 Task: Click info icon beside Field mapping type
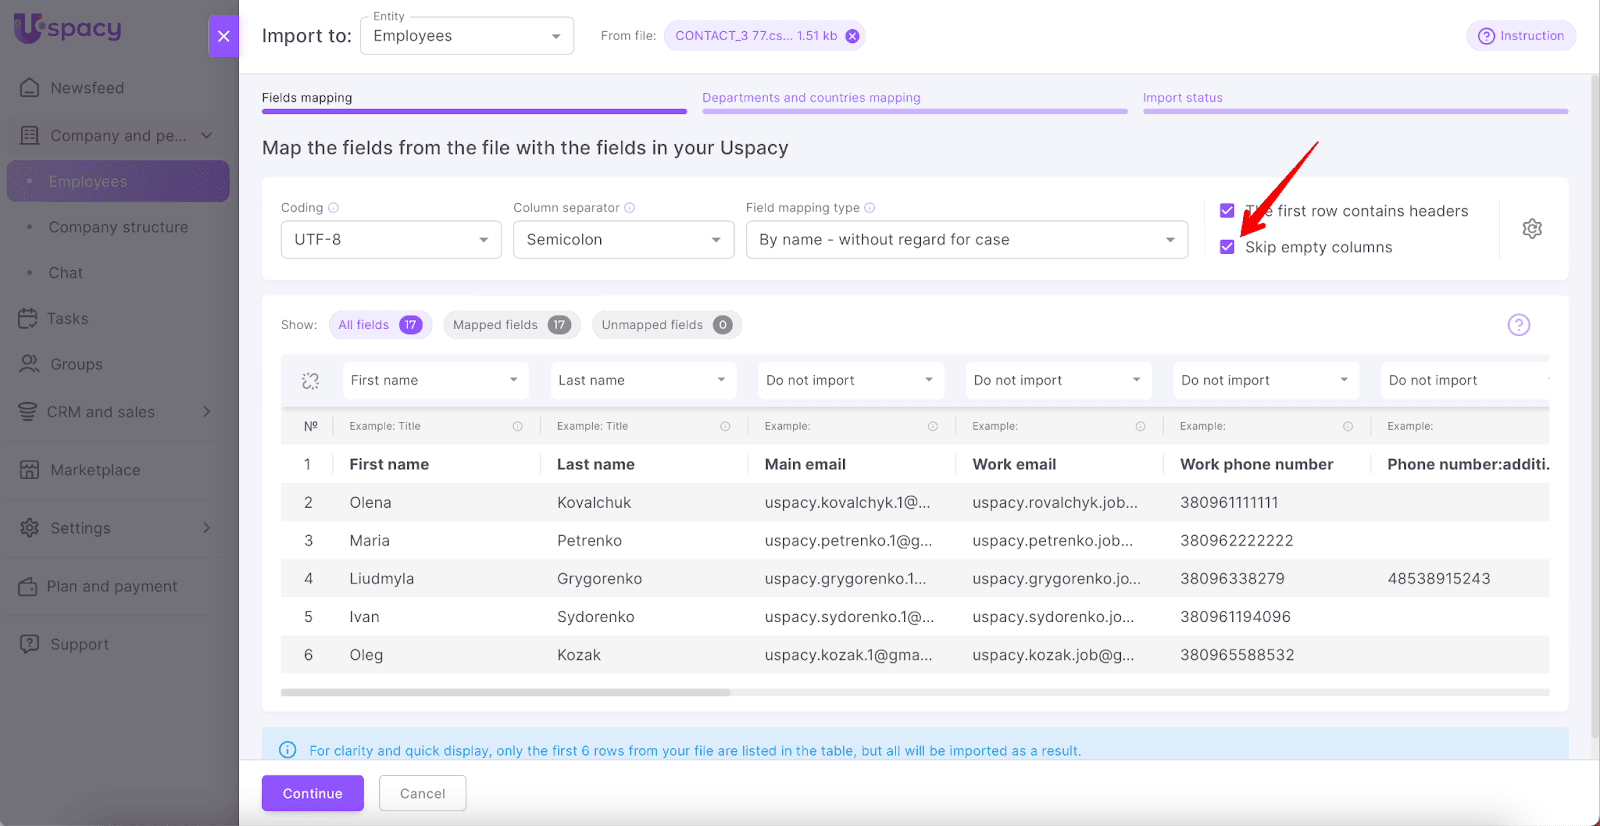(870, 208)
